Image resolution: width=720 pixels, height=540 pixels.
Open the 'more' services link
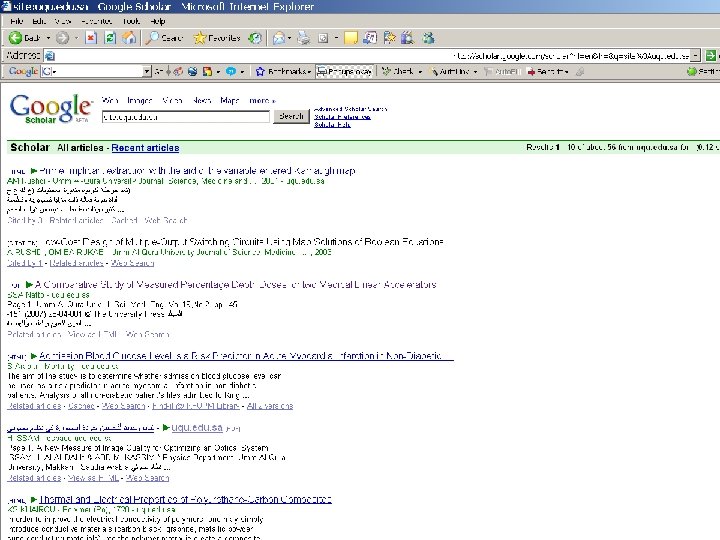(x=262, y=101)
